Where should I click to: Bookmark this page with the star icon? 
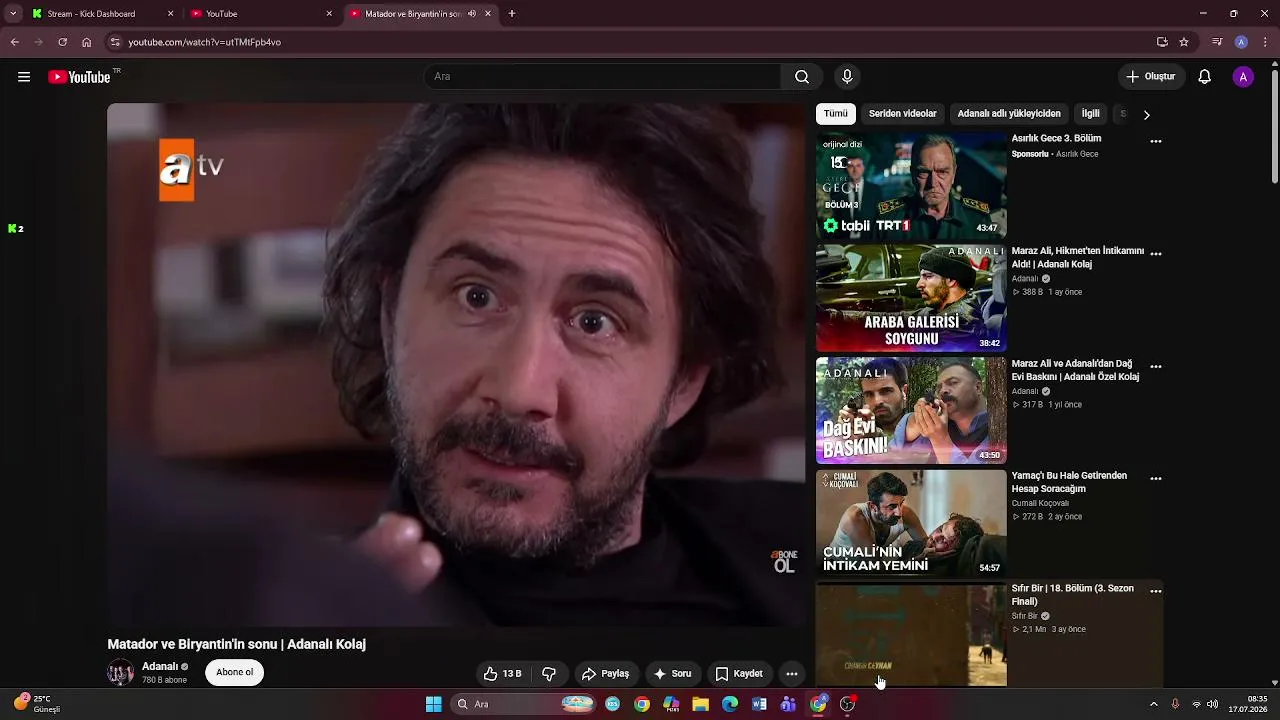(x=1184, y=42)
